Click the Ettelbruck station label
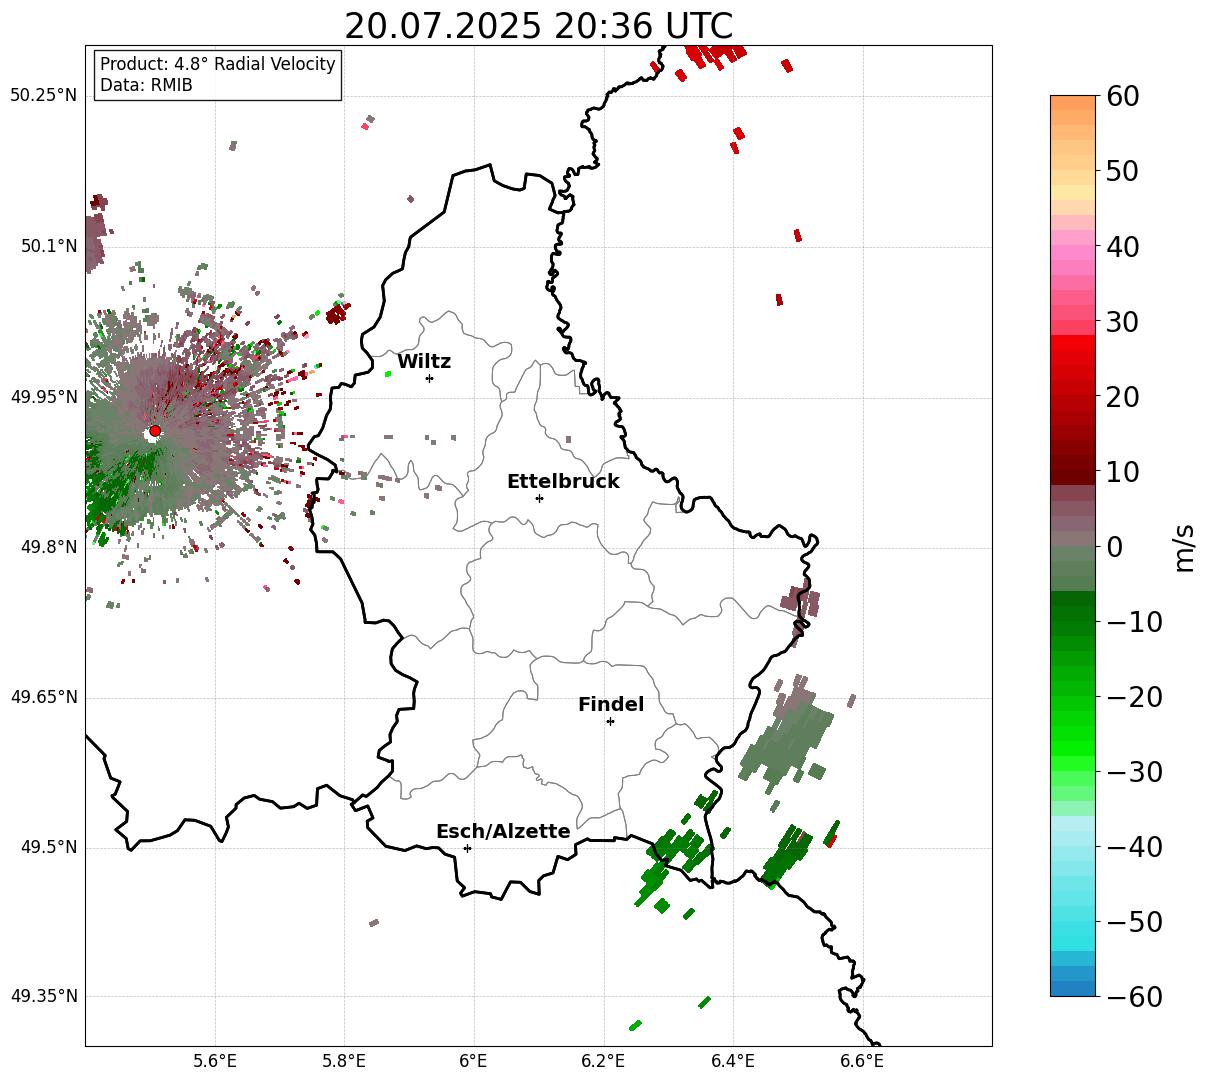Image resolution: width=1207 pixels, height=1081 pixels. click(x=563, y=482)
